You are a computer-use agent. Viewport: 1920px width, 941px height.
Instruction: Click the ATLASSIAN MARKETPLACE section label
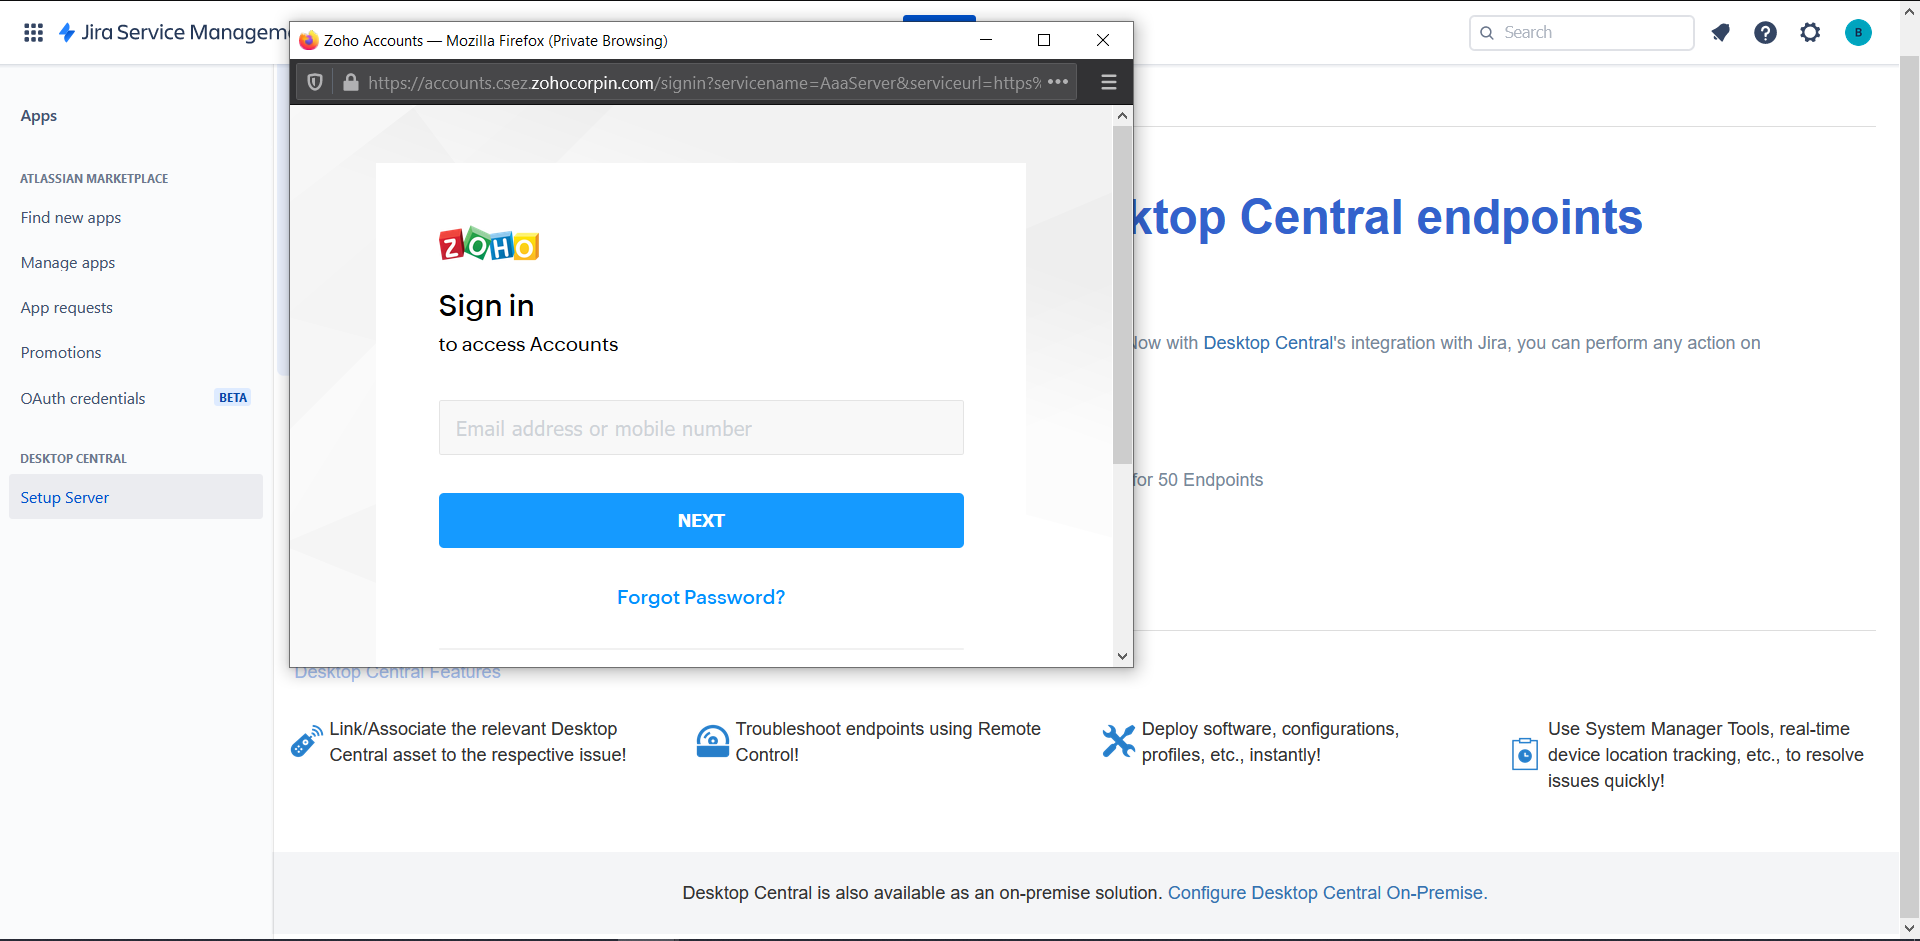coord(94,179)
